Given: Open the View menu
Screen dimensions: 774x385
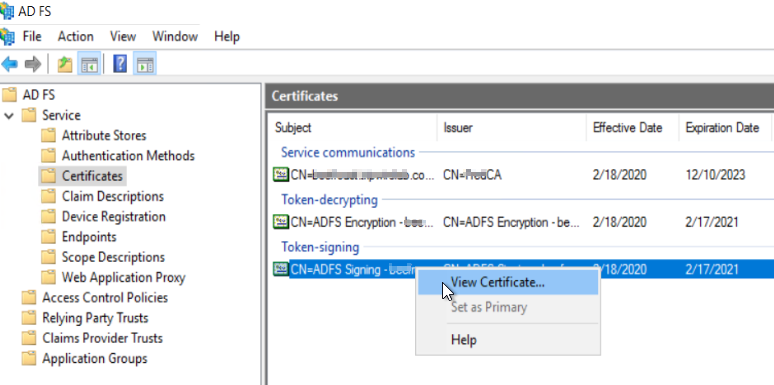Looking at the screenshot, I should click(123, 37).
